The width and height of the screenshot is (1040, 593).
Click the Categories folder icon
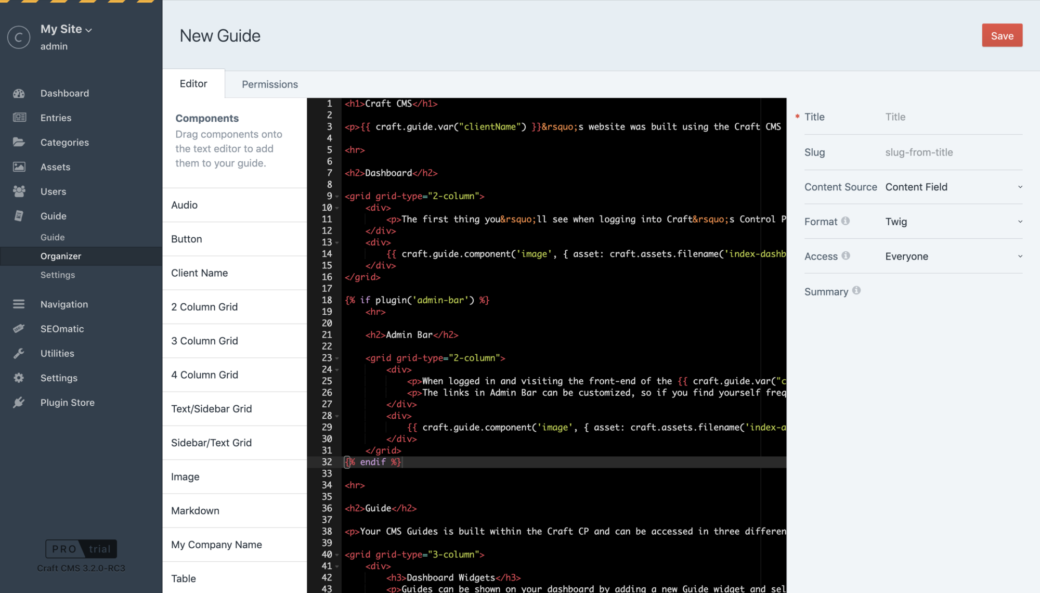click(19, 143)
